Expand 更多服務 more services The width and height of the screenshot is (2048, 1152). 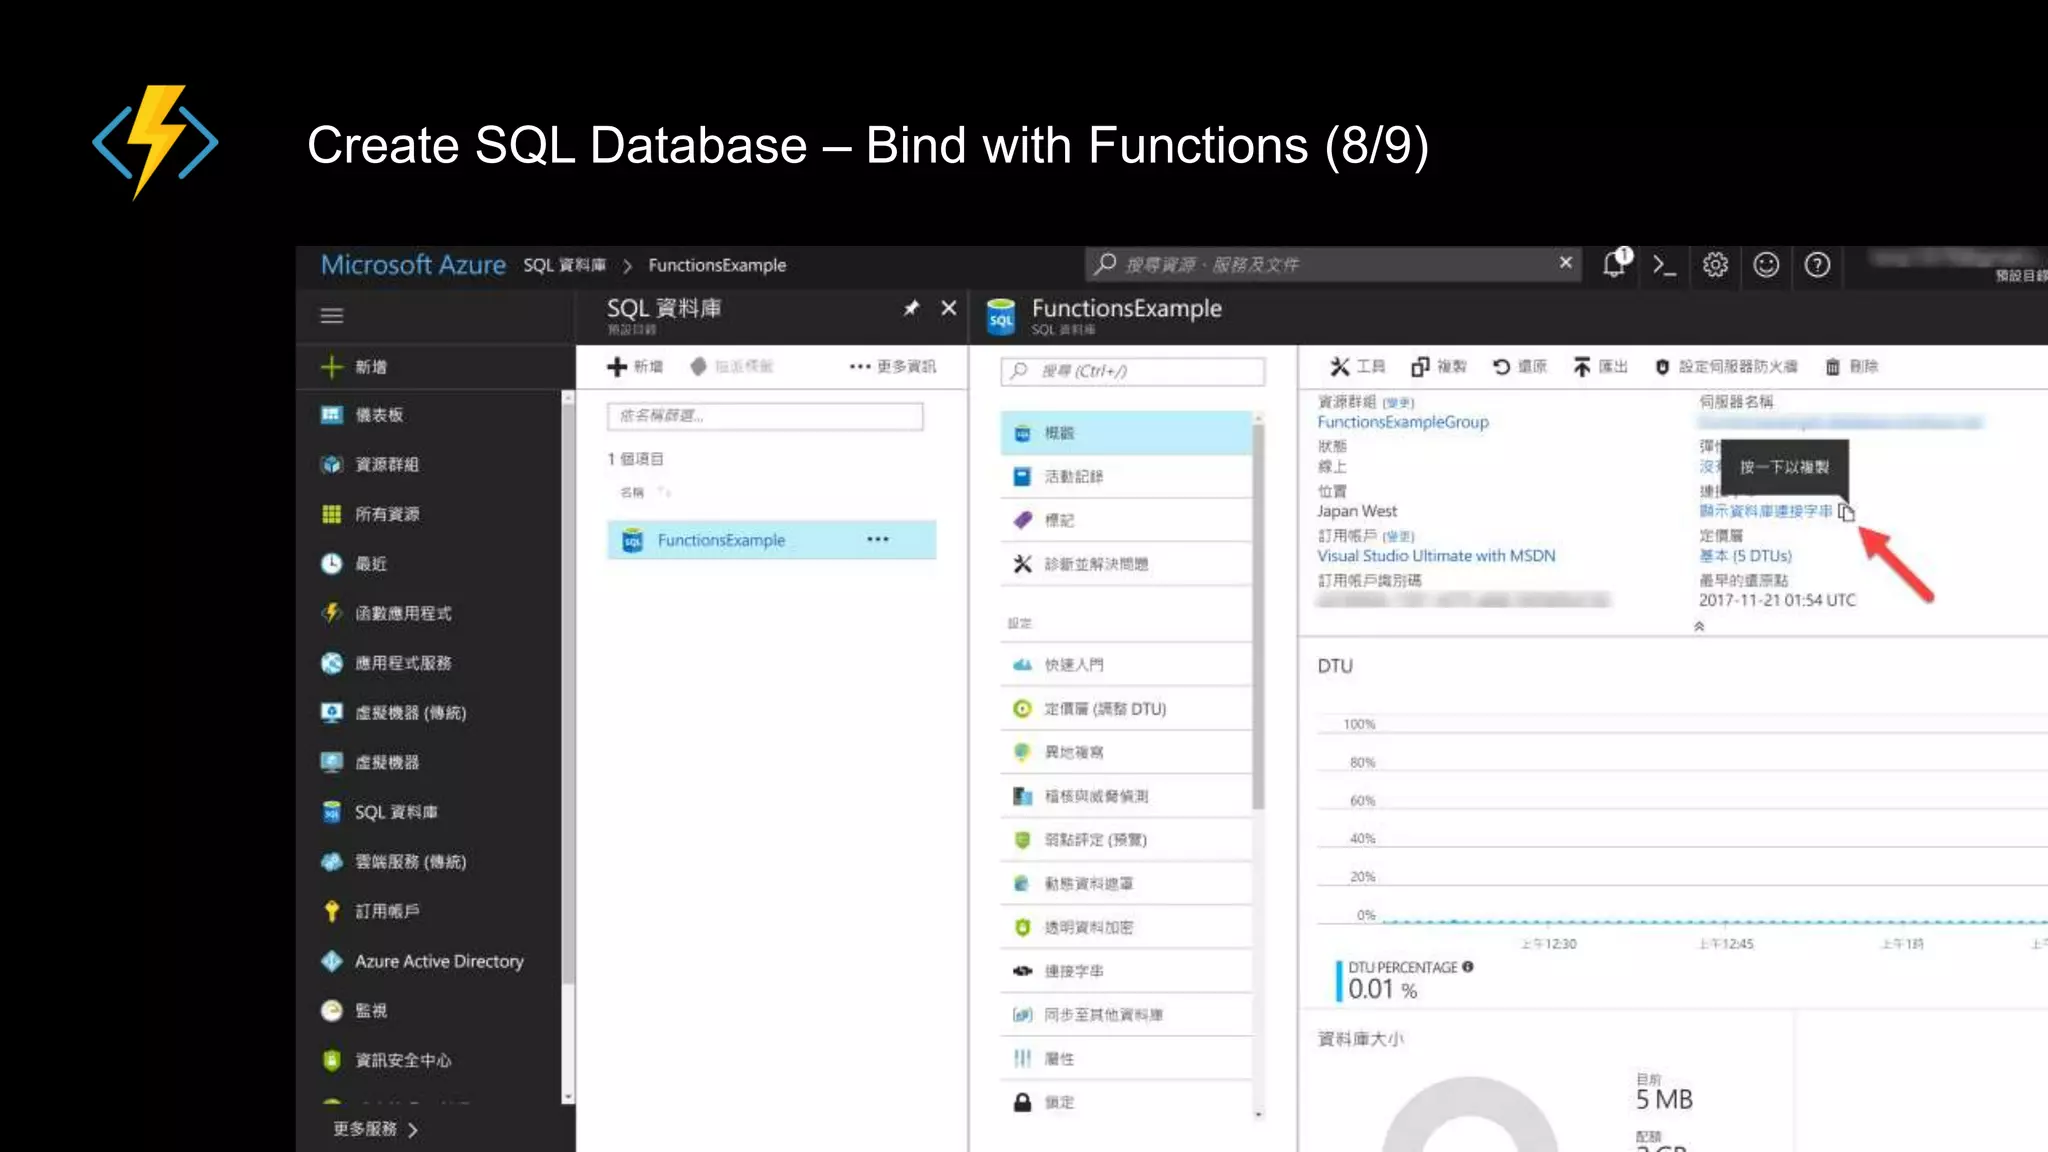tap(375, 1129)
